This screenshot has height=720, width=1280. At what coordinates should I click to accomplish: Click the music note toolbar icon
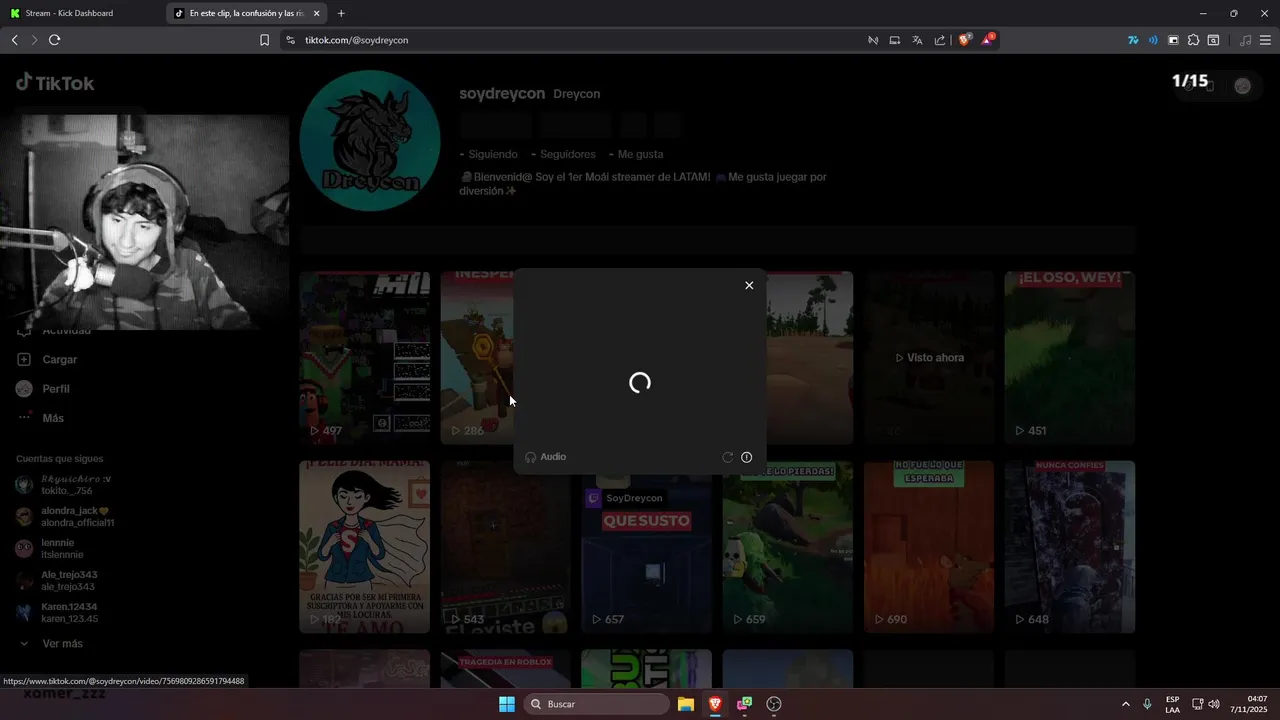pyautogui.click(x=1245, y=40)
